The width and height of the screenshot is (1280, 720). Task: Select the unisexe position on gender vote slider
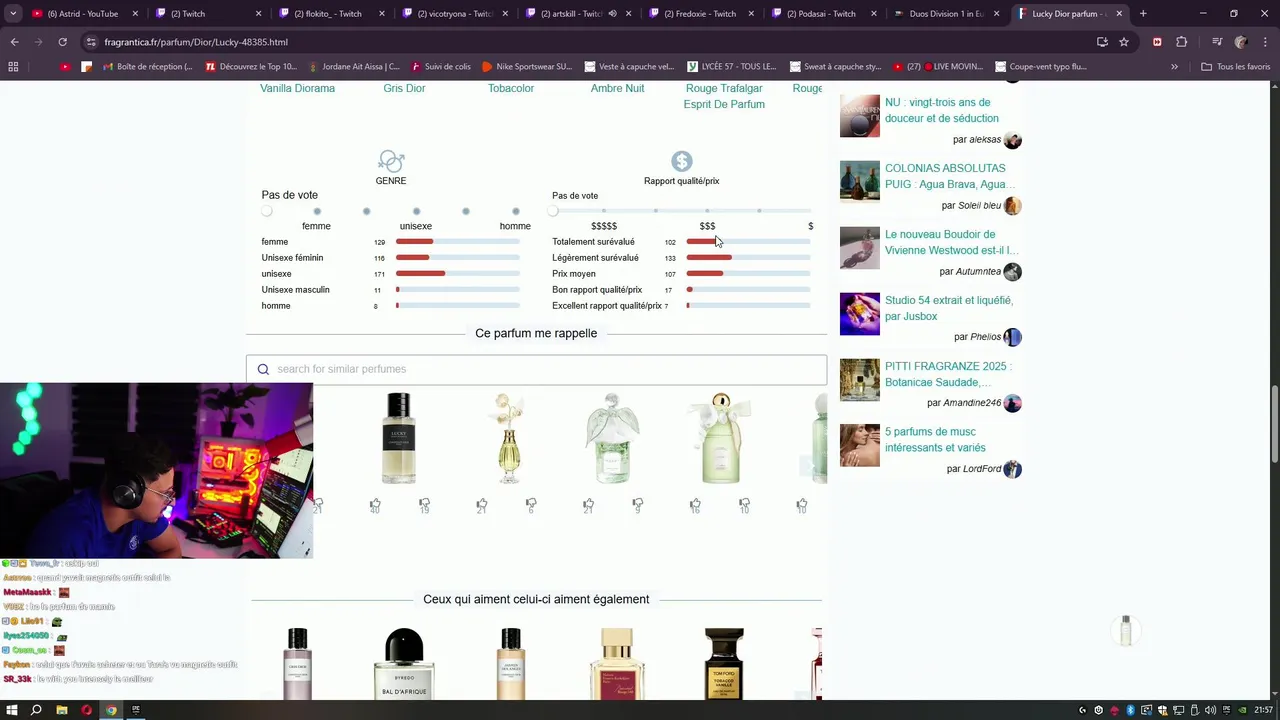click(x=416, y=211)
